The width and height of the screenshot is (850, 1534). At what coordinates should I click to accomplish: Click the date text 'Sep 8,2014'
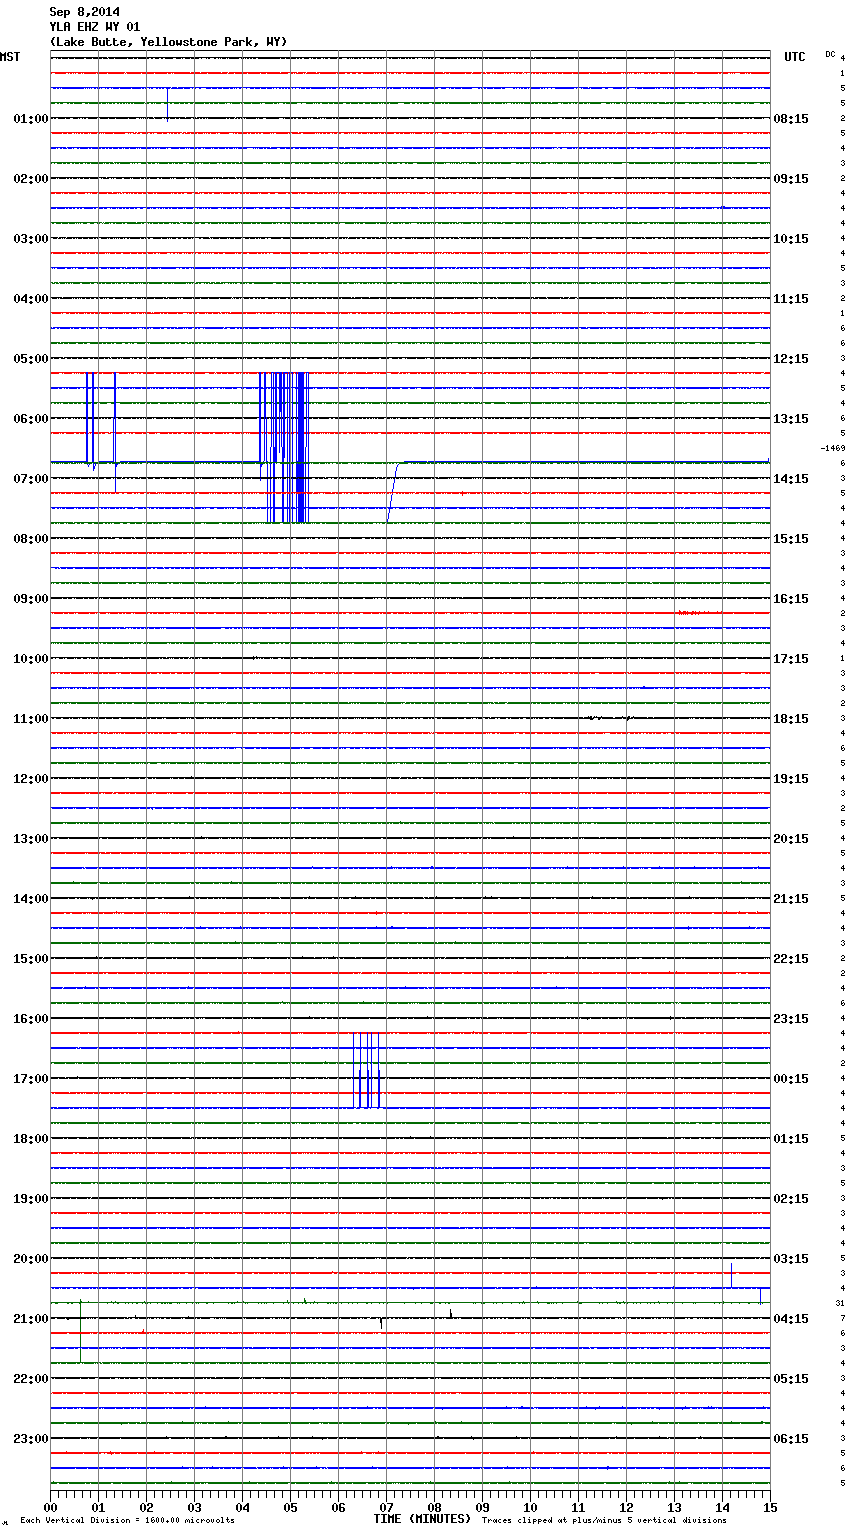pyautogui.click(x=84, y=12)
